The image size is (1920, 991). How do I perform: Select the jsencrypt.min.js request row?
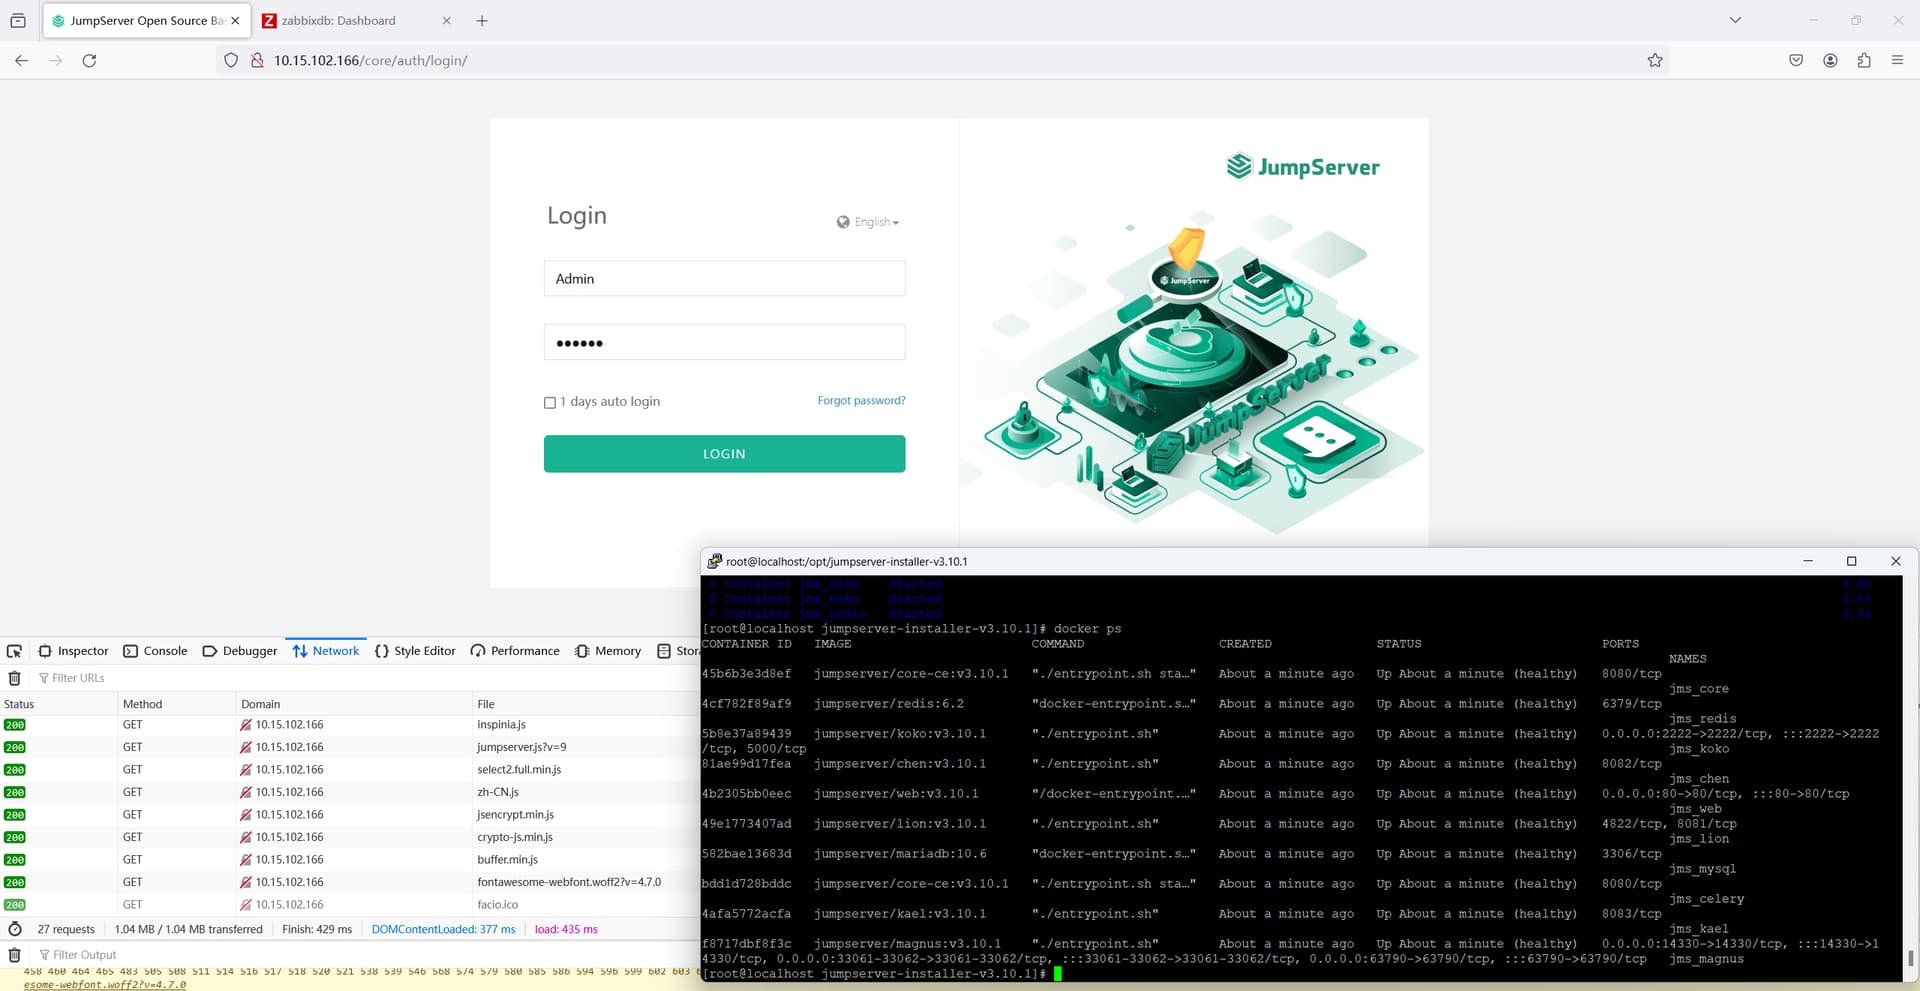pyautogui.click(x=350, y=815)
